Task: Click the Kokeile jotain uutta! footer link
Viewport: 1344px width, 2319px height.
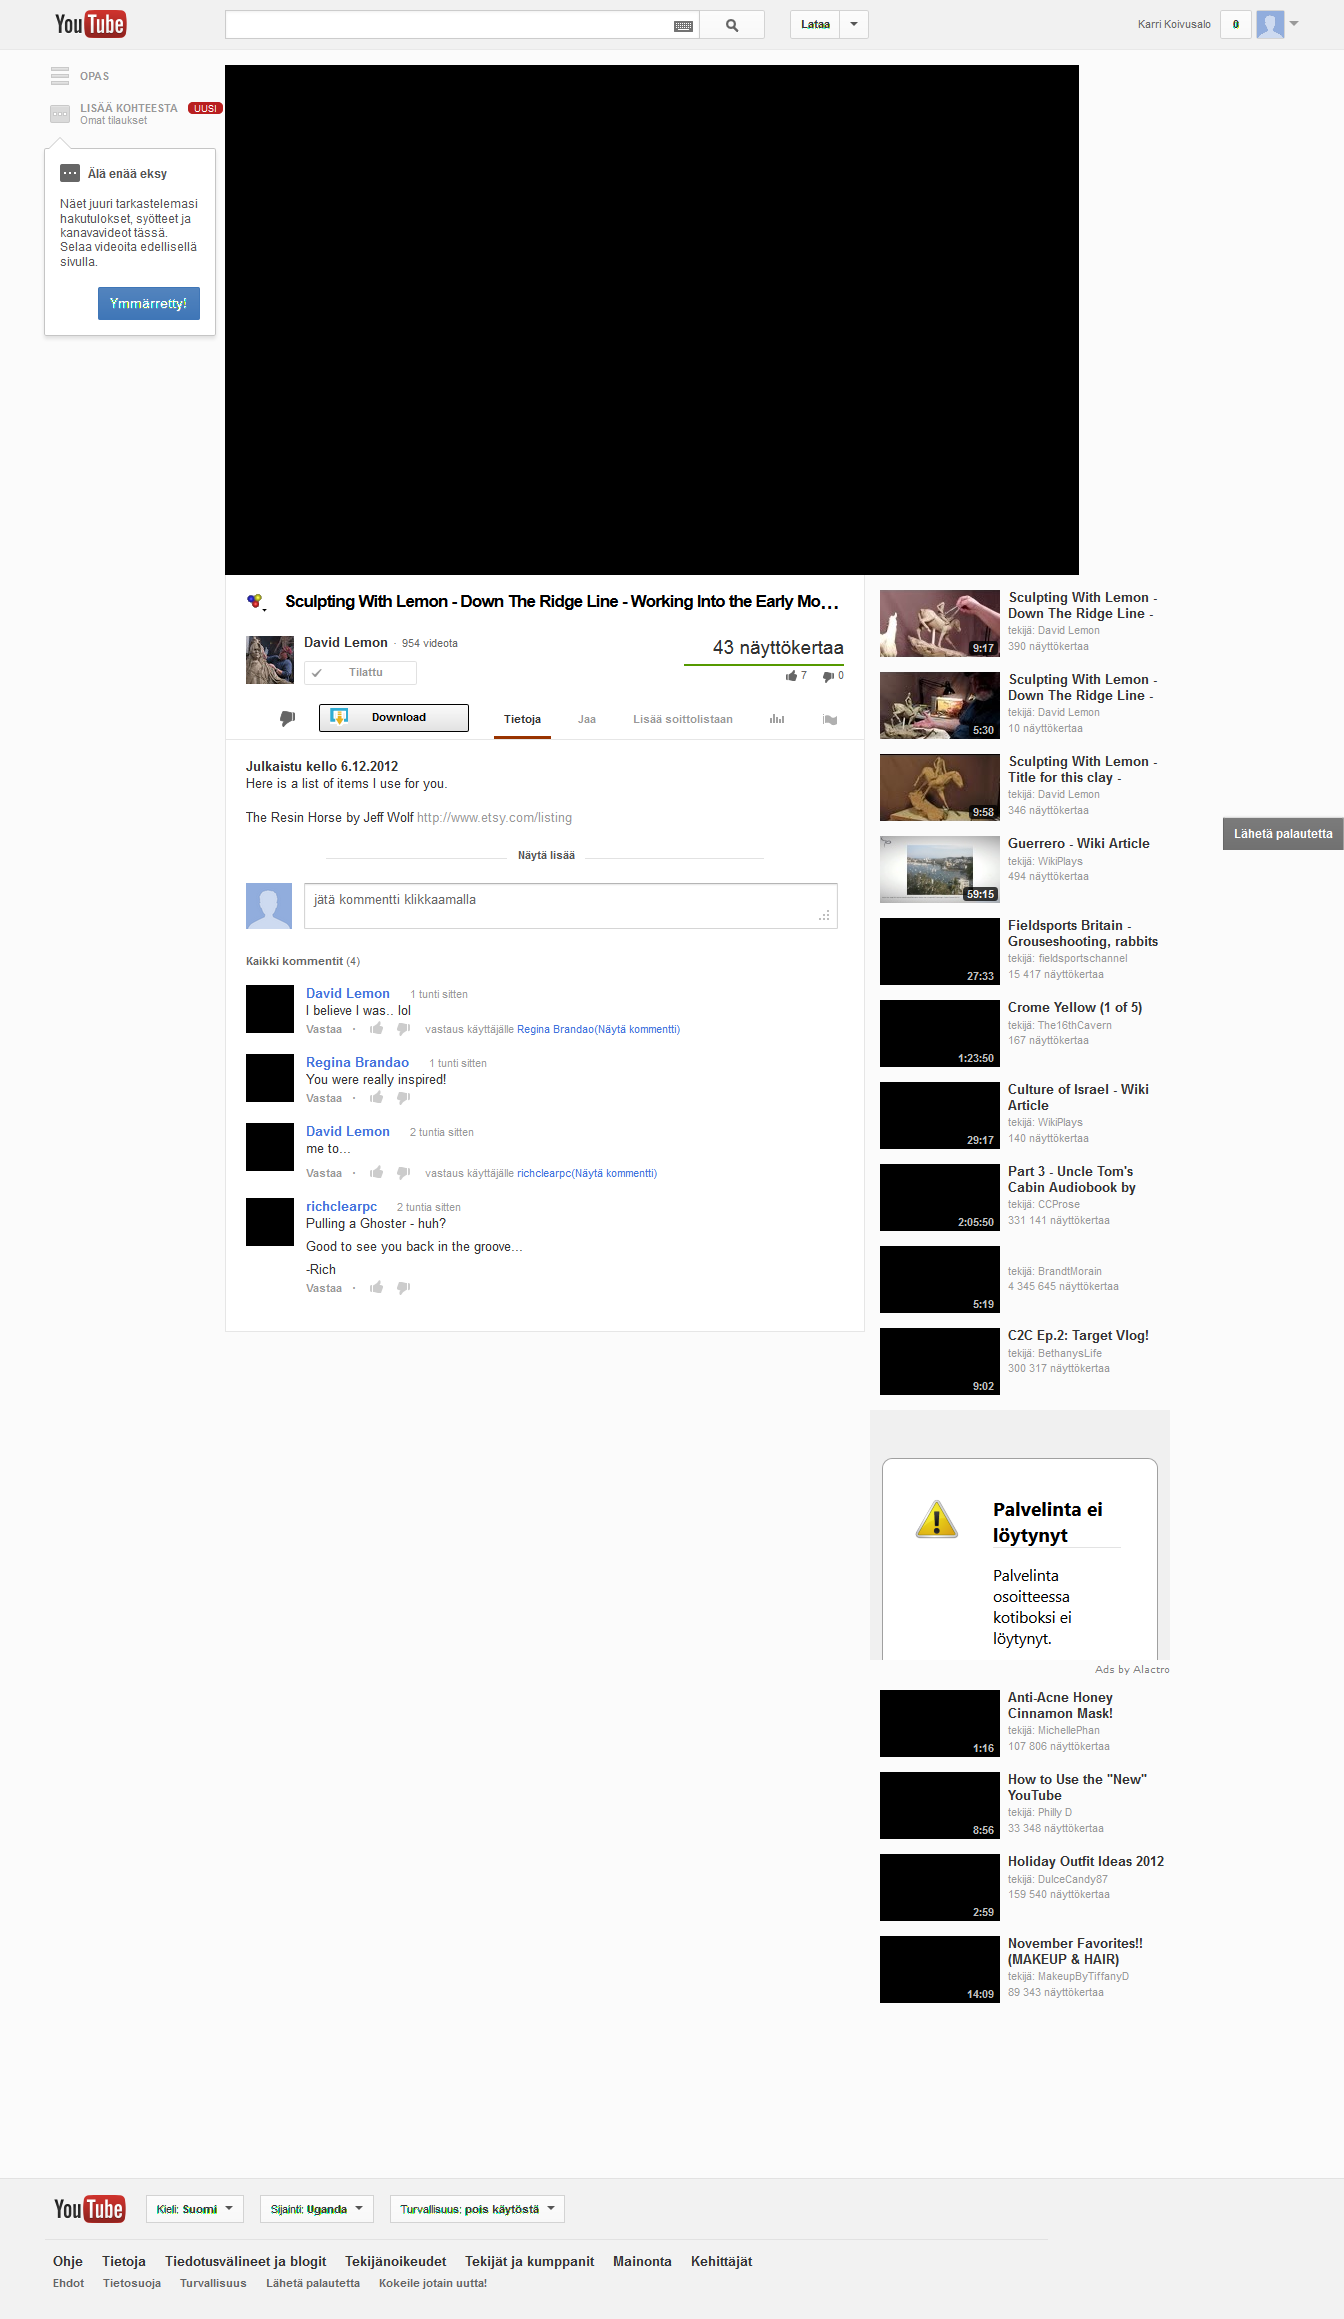Action: tap(433, 2284)
